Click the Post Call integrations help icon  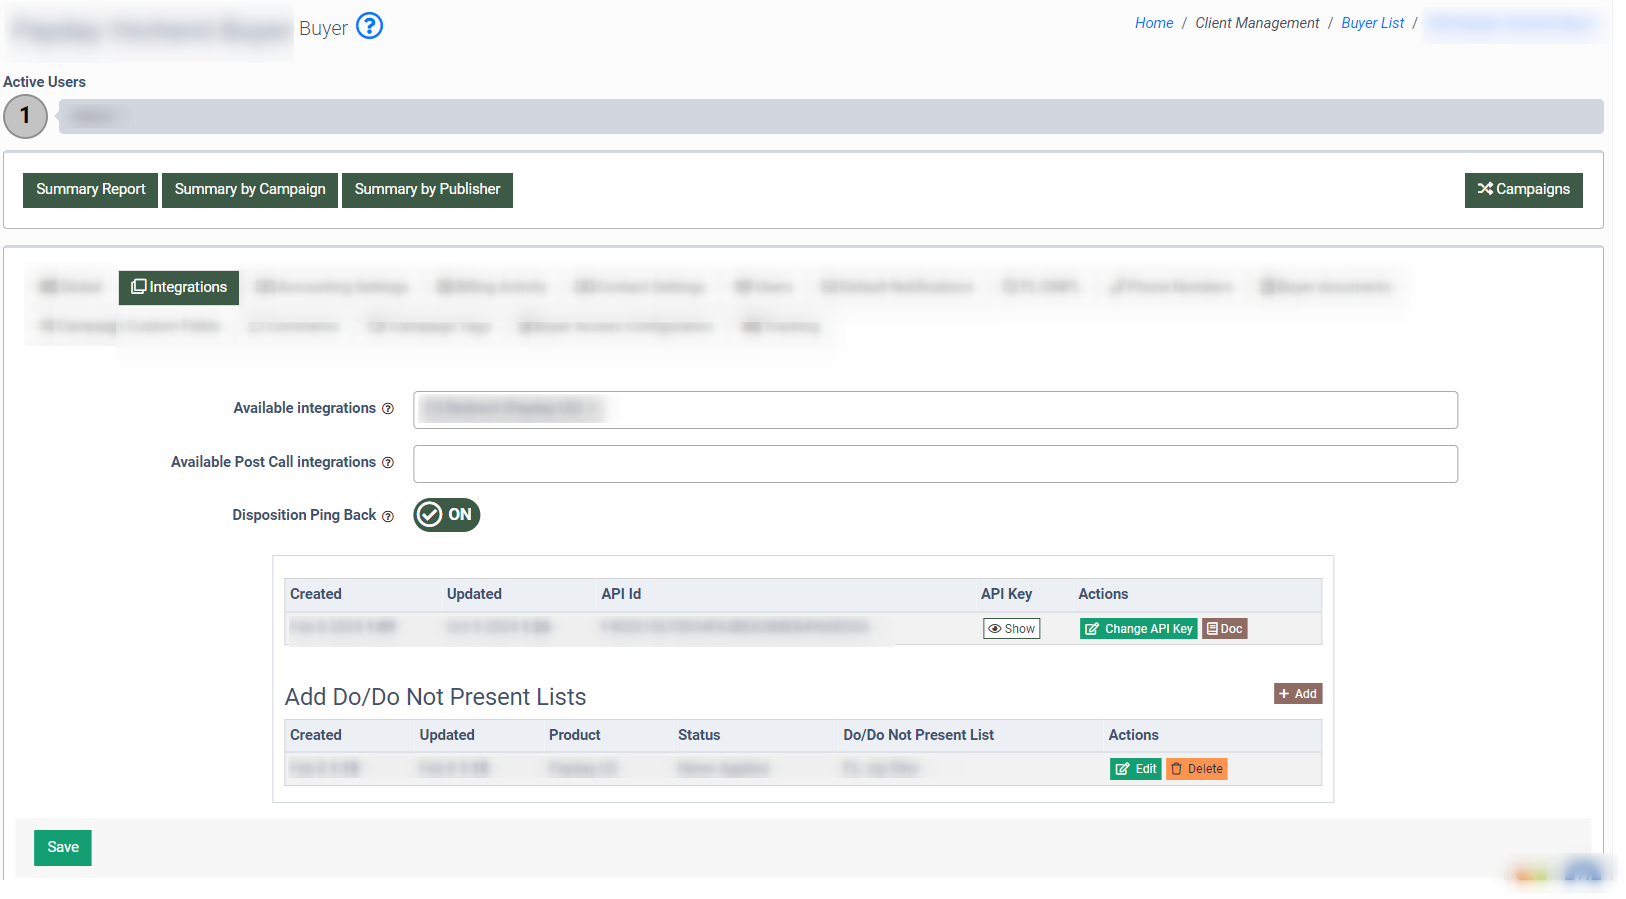[x=388, y=463]
